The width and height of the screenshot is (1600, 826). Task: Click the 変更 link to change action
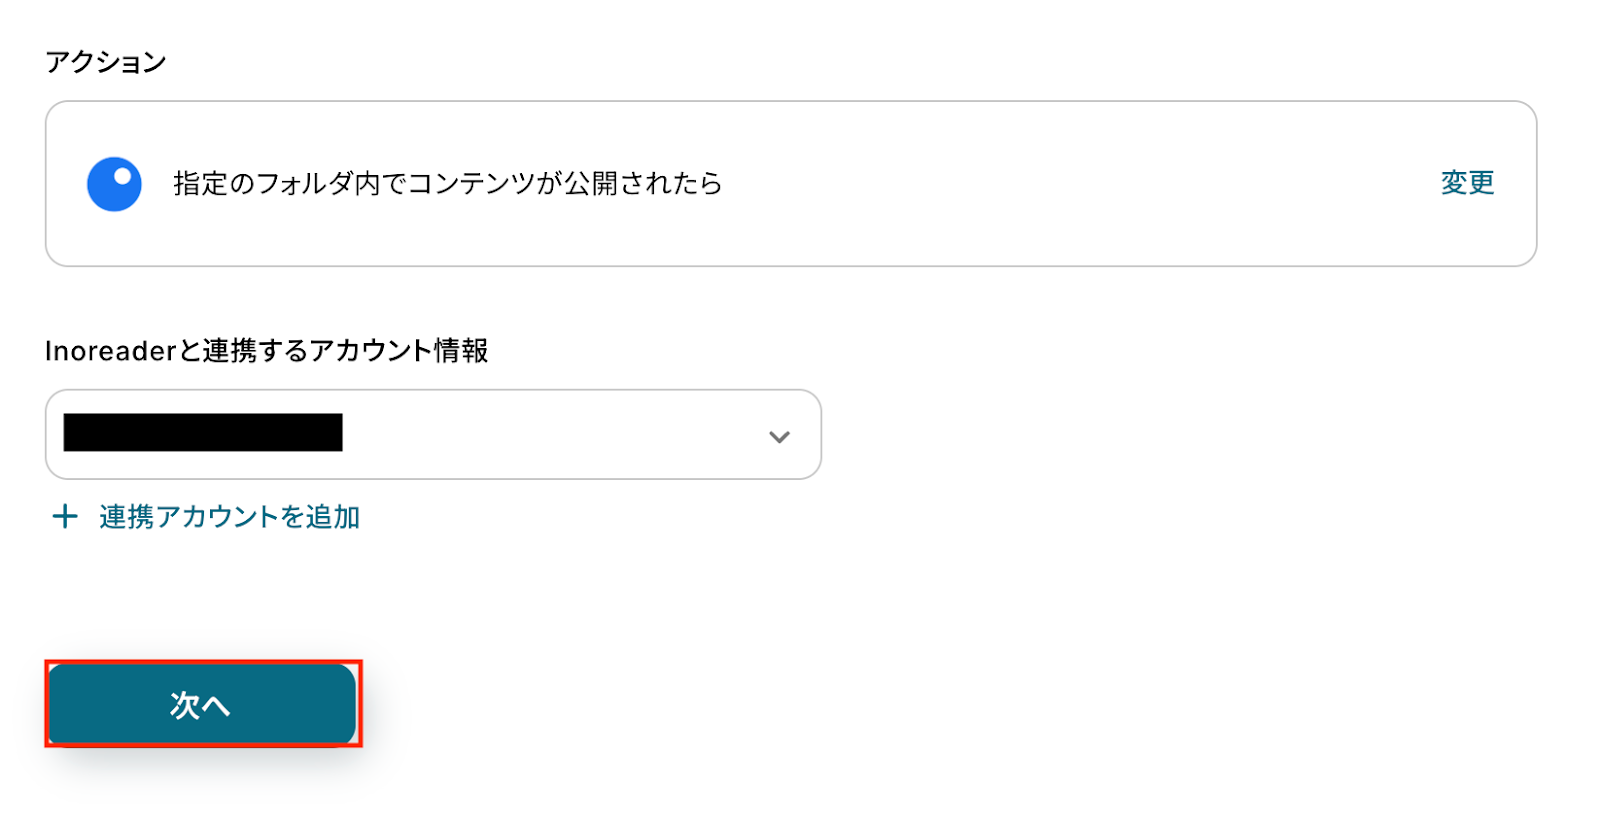coord(1467,183)
